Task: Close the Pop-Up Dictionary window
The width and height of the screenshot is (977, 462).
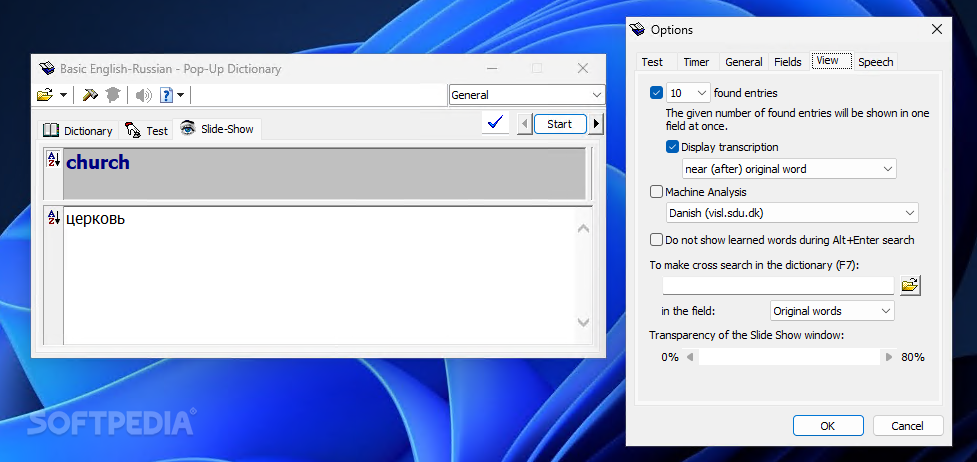Action: pos(583,69)
